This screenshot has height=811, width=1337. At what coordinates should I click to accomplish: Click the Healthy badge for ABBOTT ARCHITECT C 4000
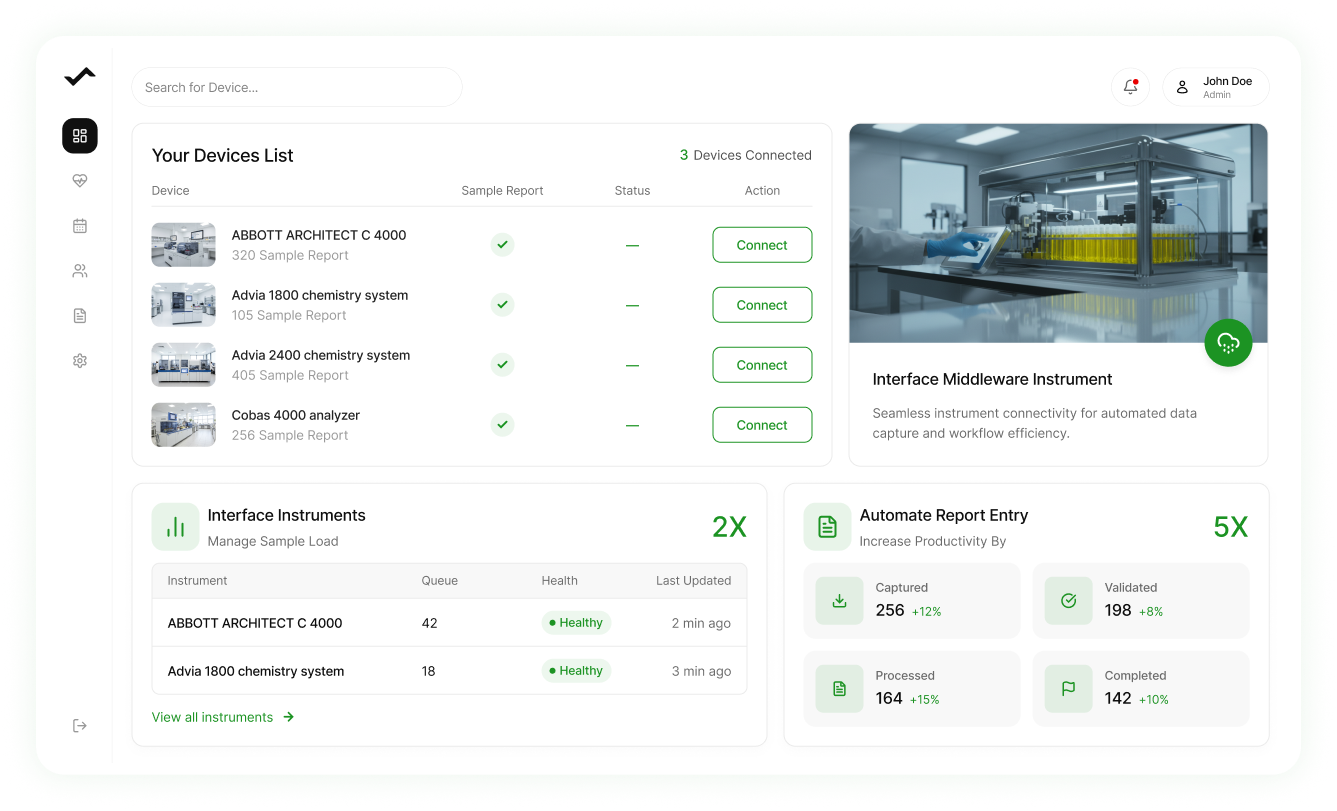point(576,623)
